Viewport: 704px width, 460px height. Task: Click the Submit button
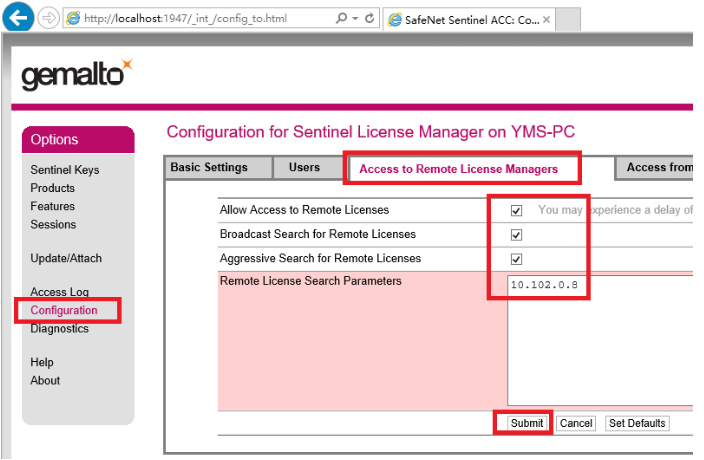pos(527,423)
